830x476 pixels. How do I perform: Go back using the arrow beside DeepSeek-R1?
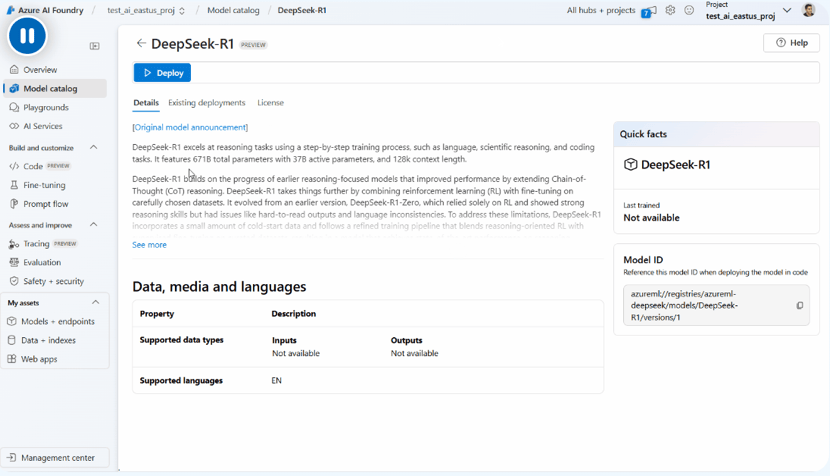click(x=141, y=44)
